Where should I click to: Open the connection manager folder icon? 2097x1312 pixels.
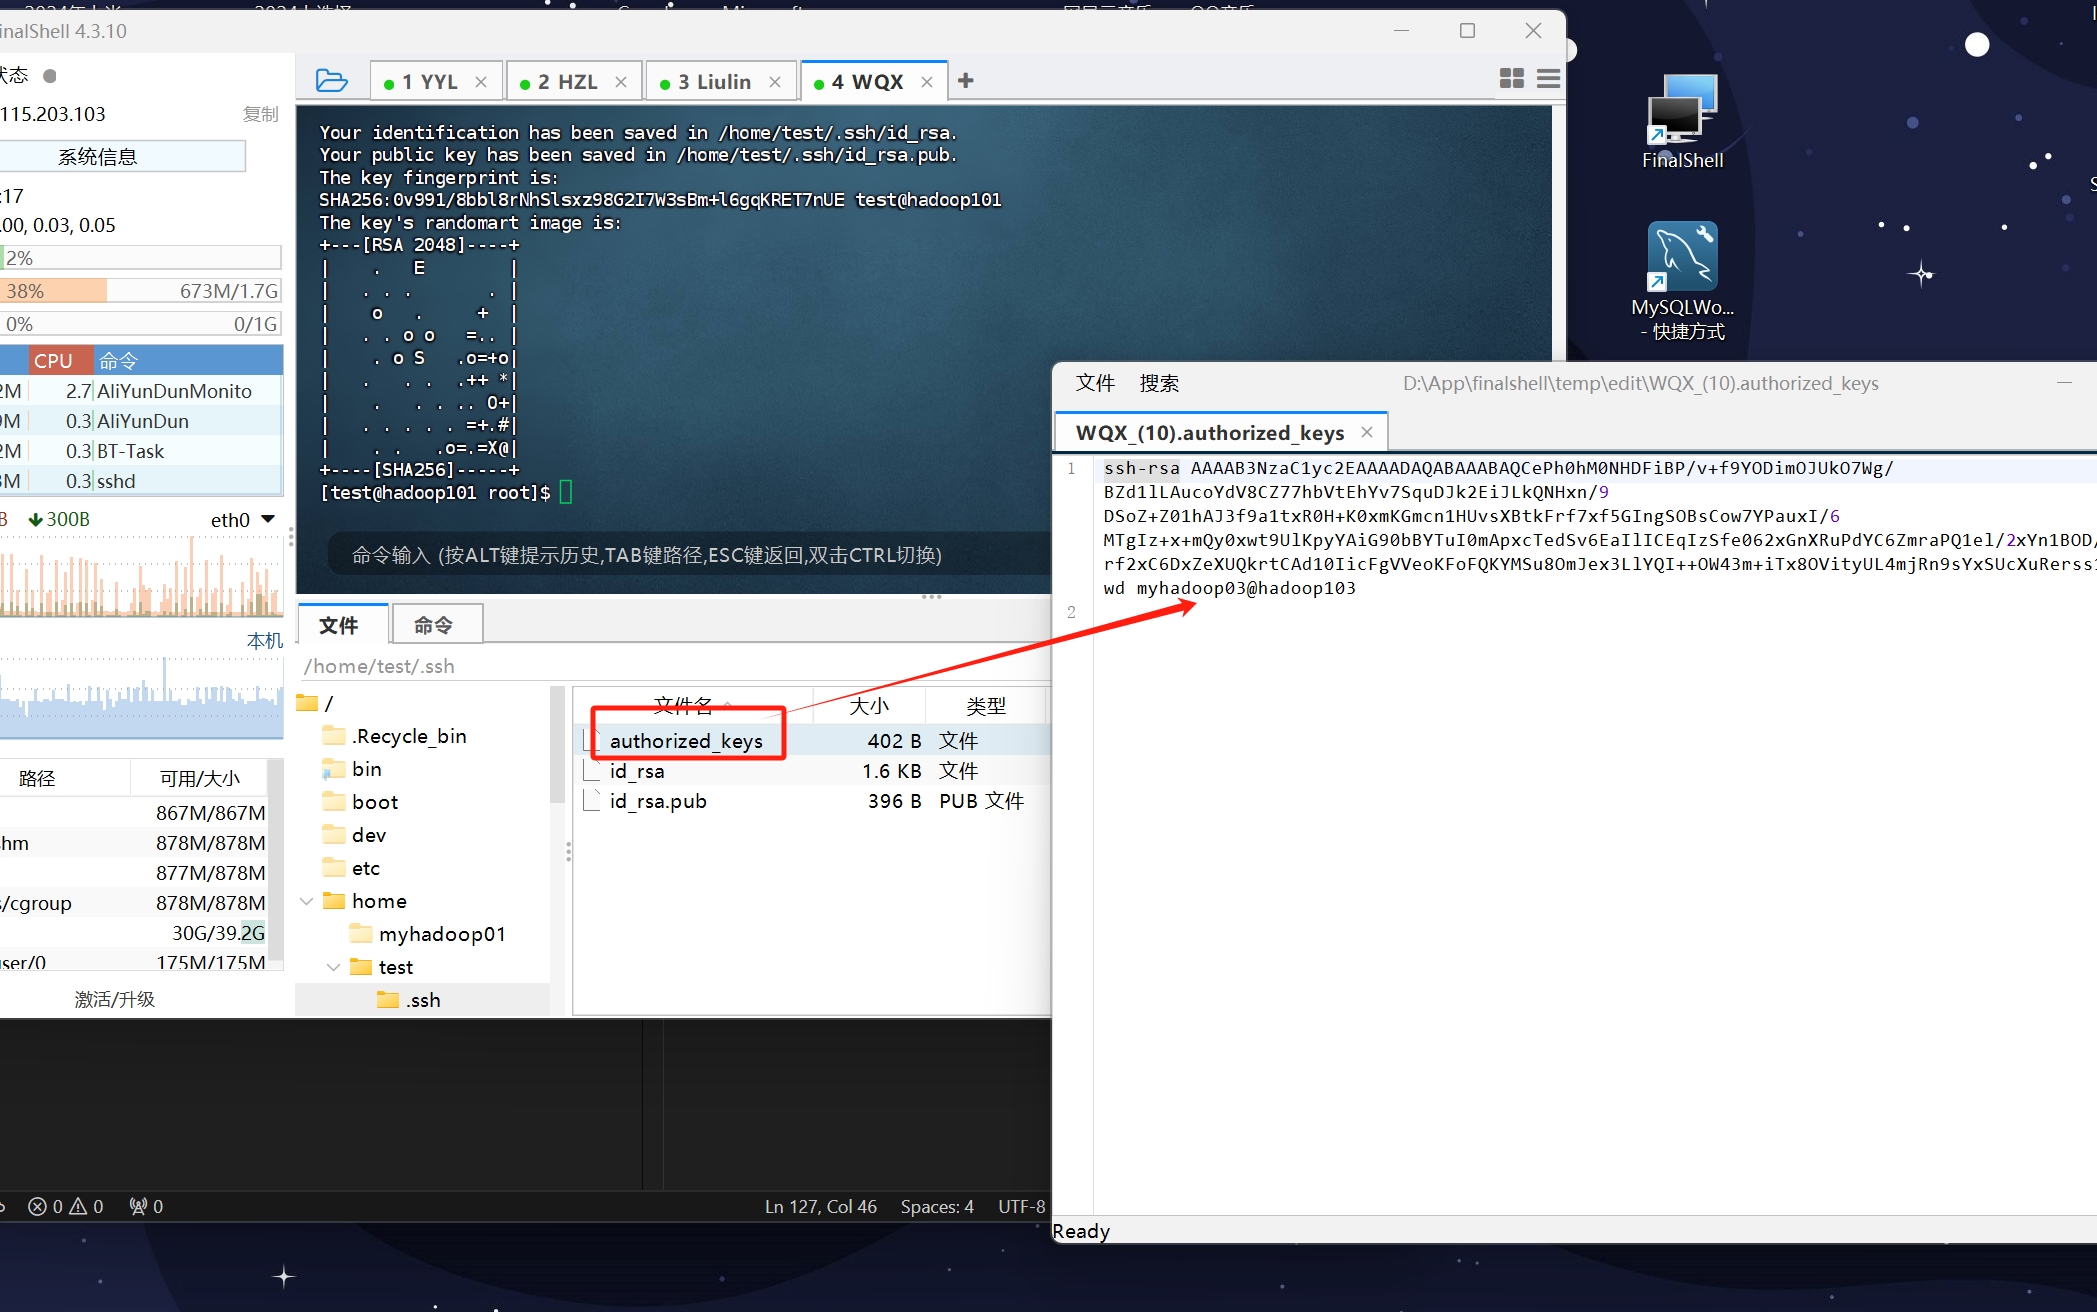click(x=331, y=81)
